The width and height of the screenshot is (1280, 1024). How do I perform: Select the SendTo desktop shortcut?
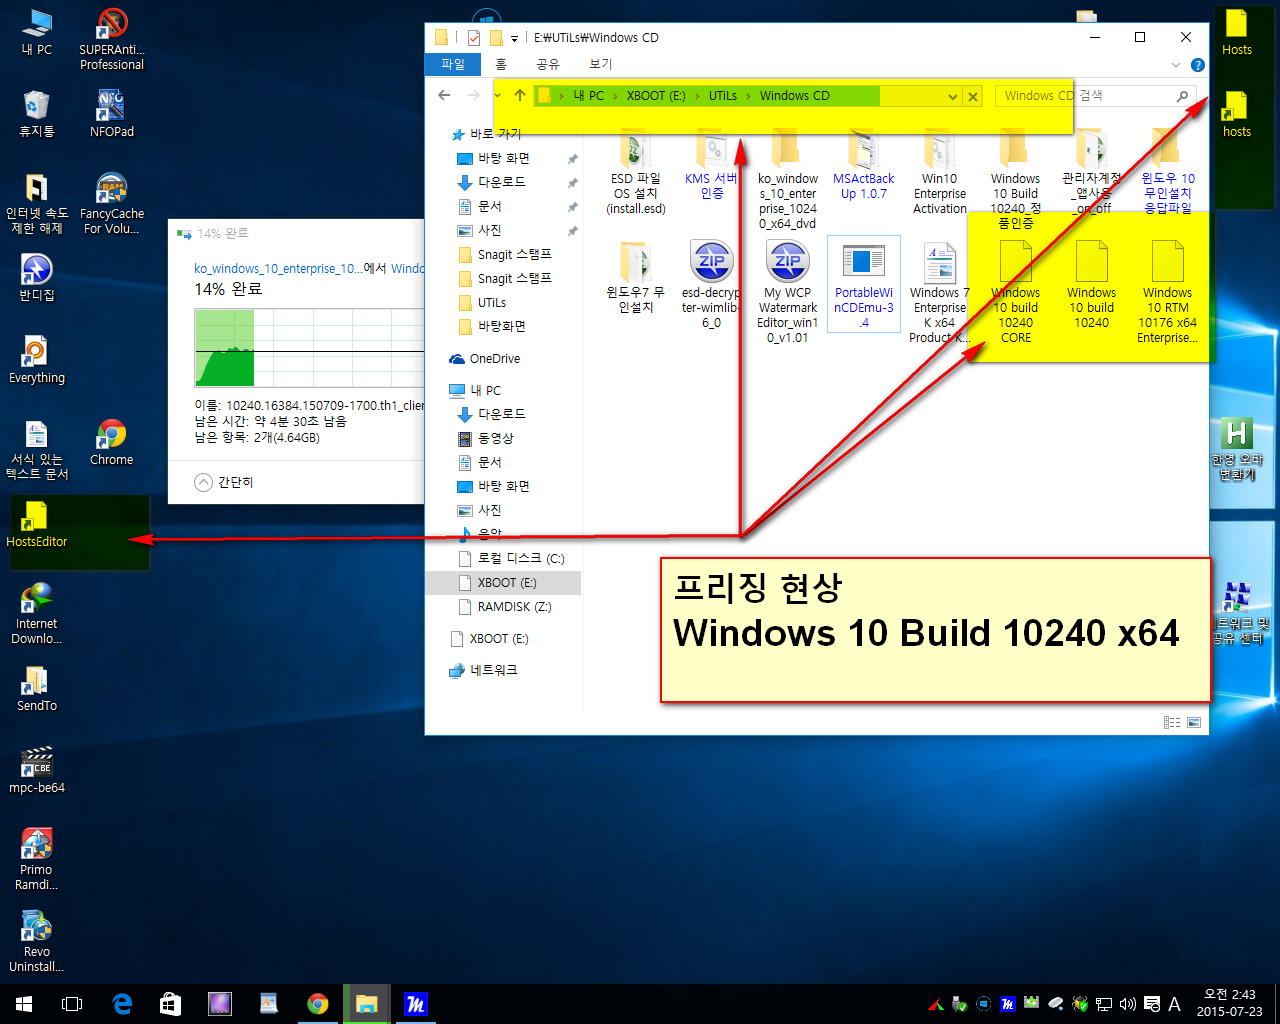point(37,688)
